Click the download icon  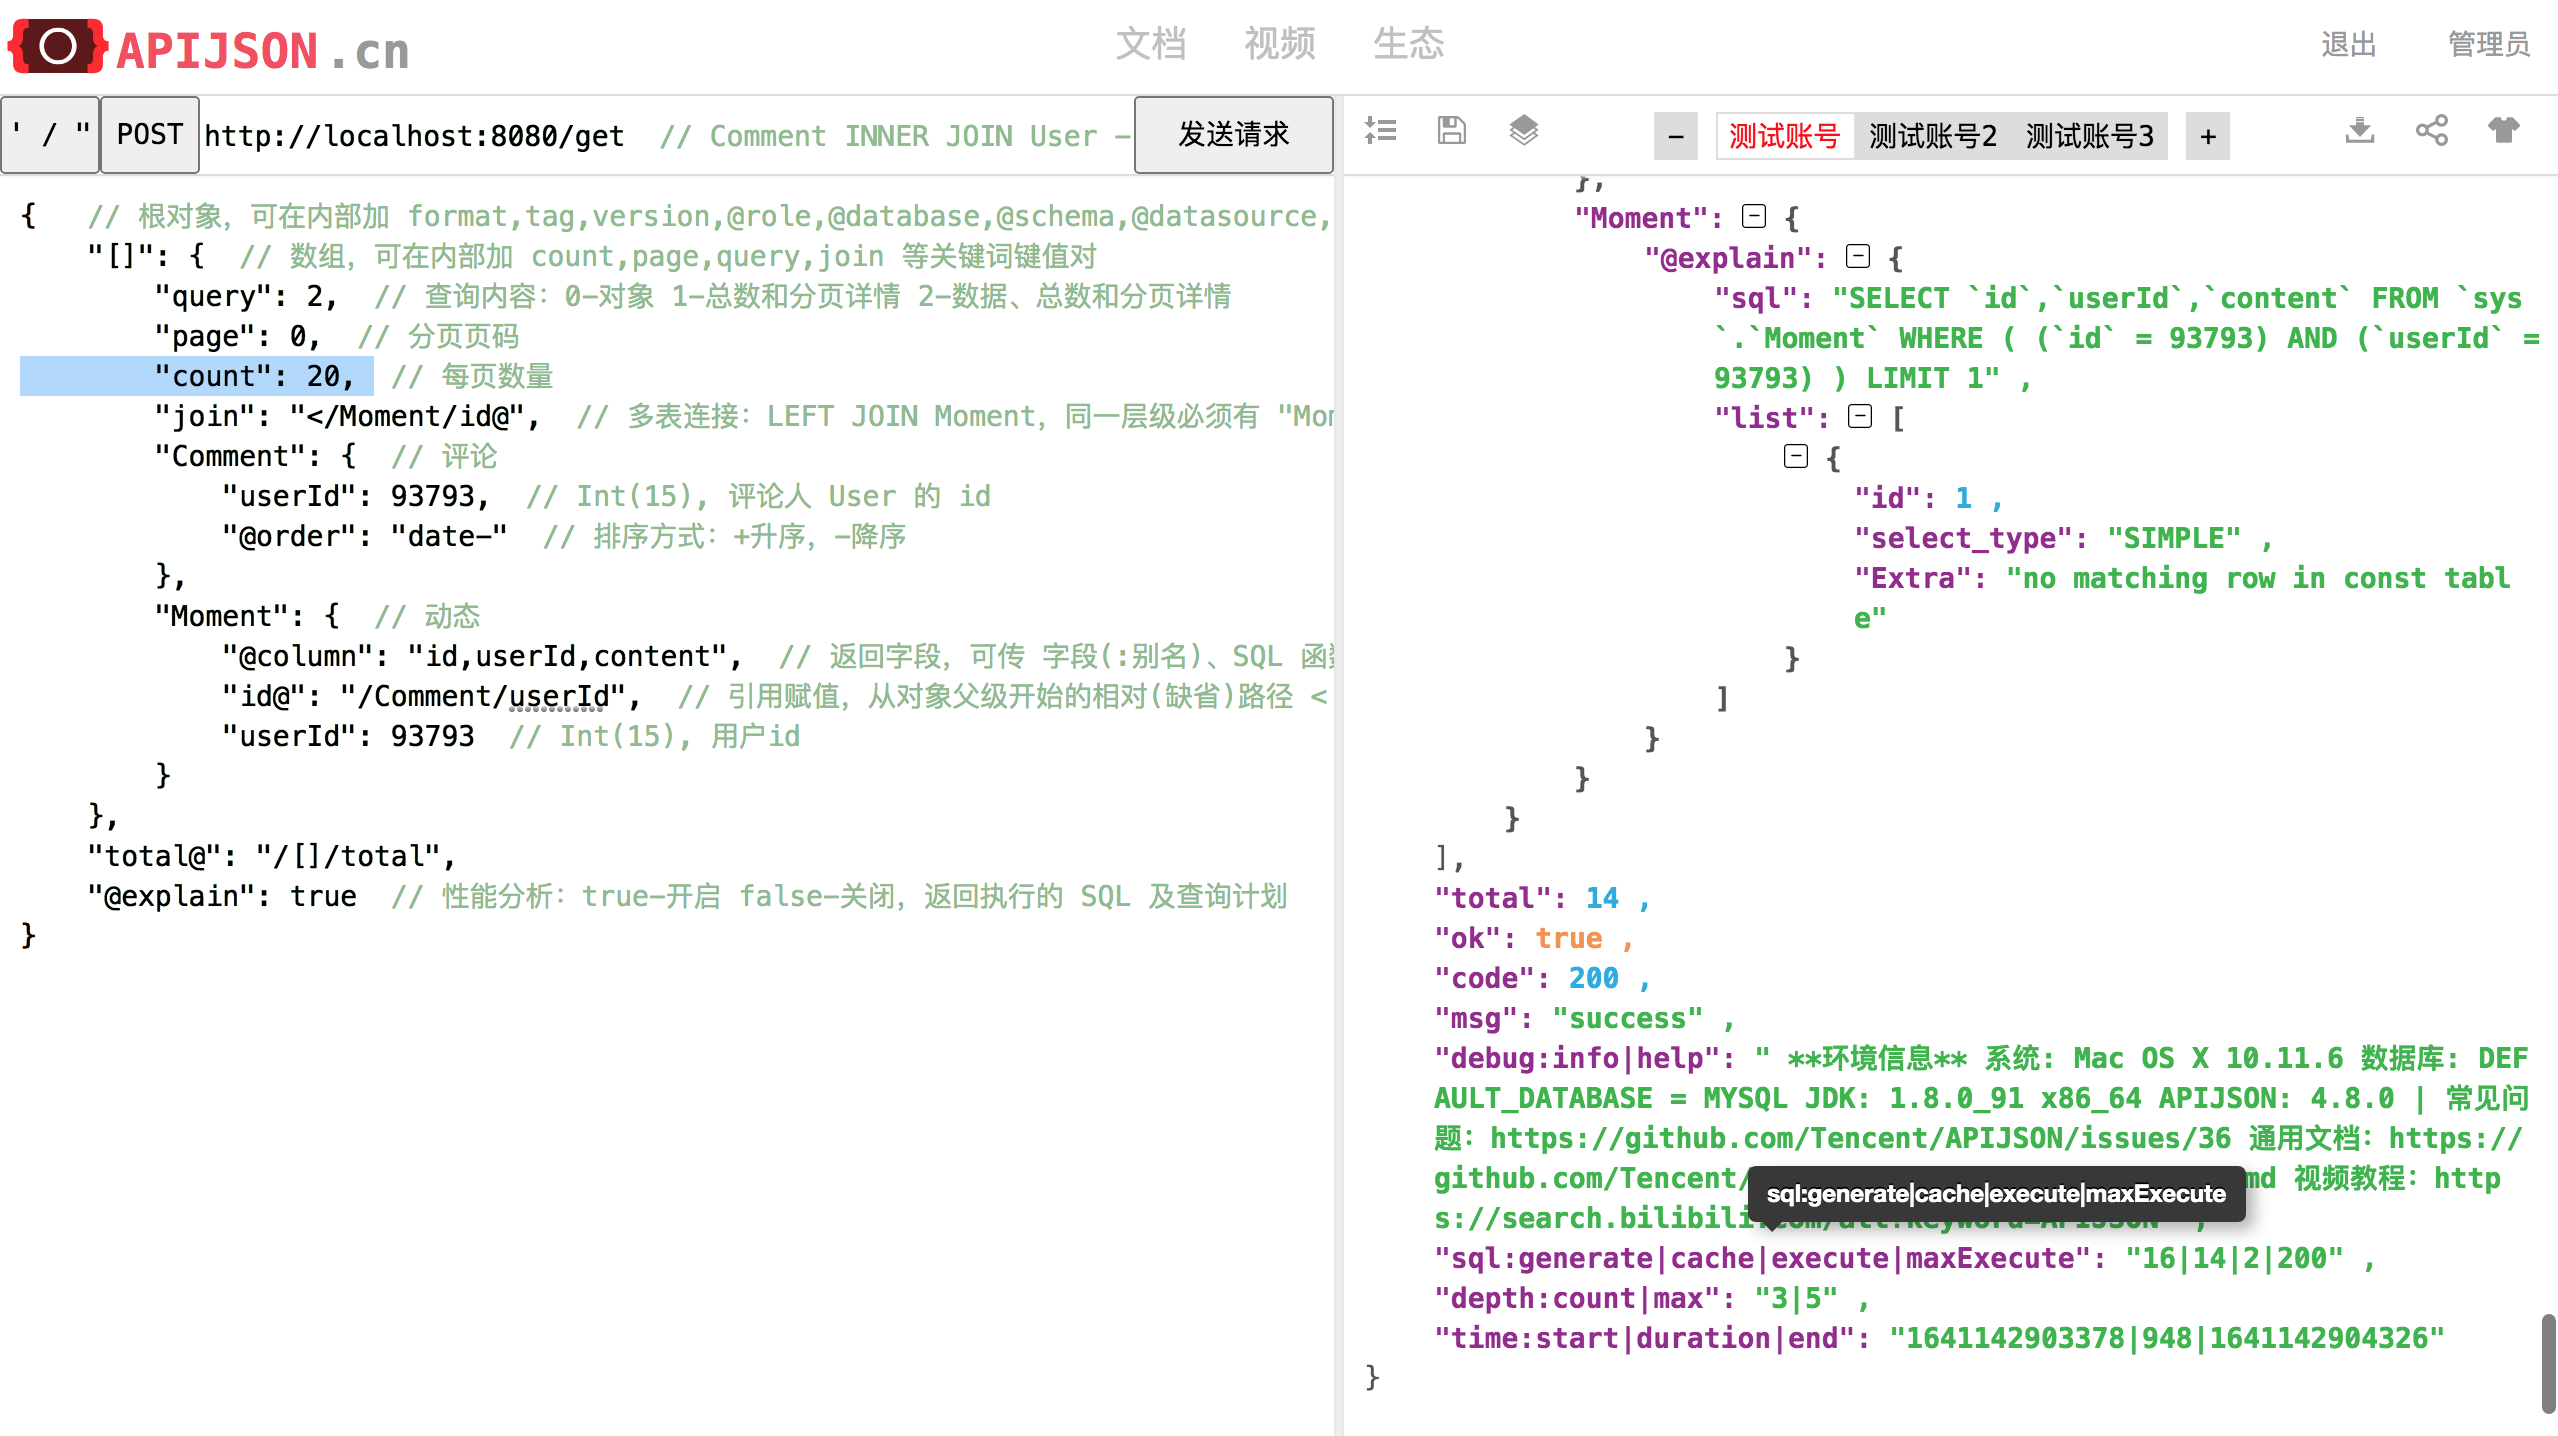click(2359, 130)
